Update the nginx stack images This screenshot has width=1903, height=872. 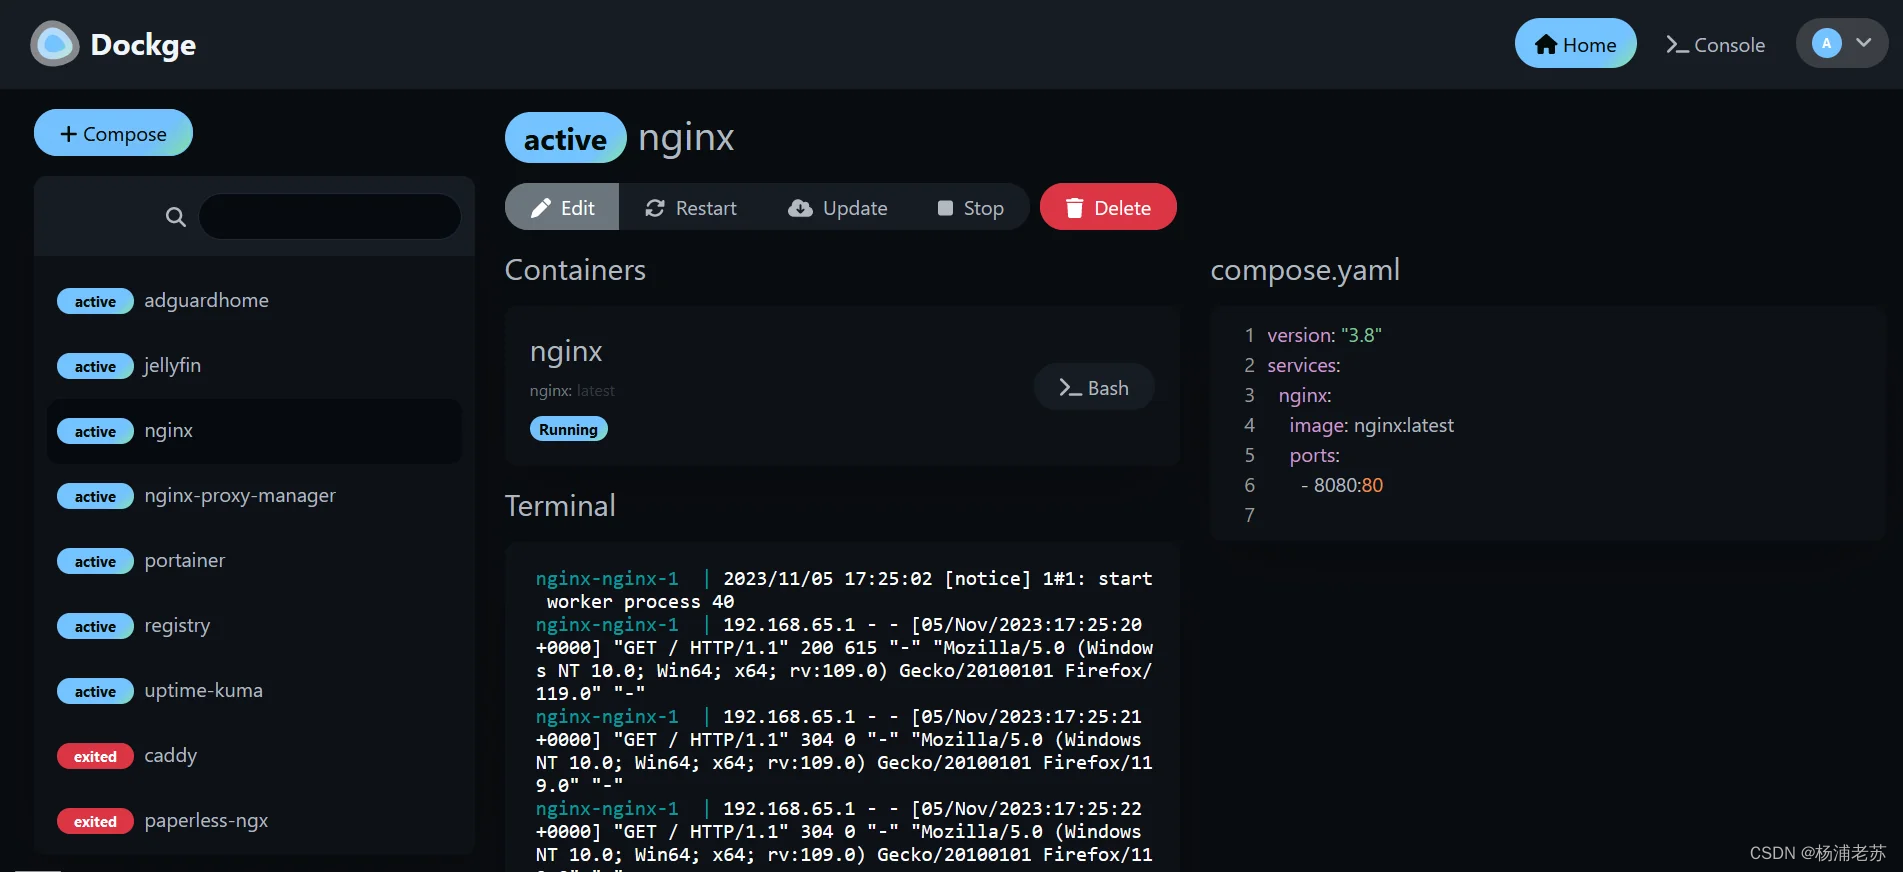click(x=838, y=207)
